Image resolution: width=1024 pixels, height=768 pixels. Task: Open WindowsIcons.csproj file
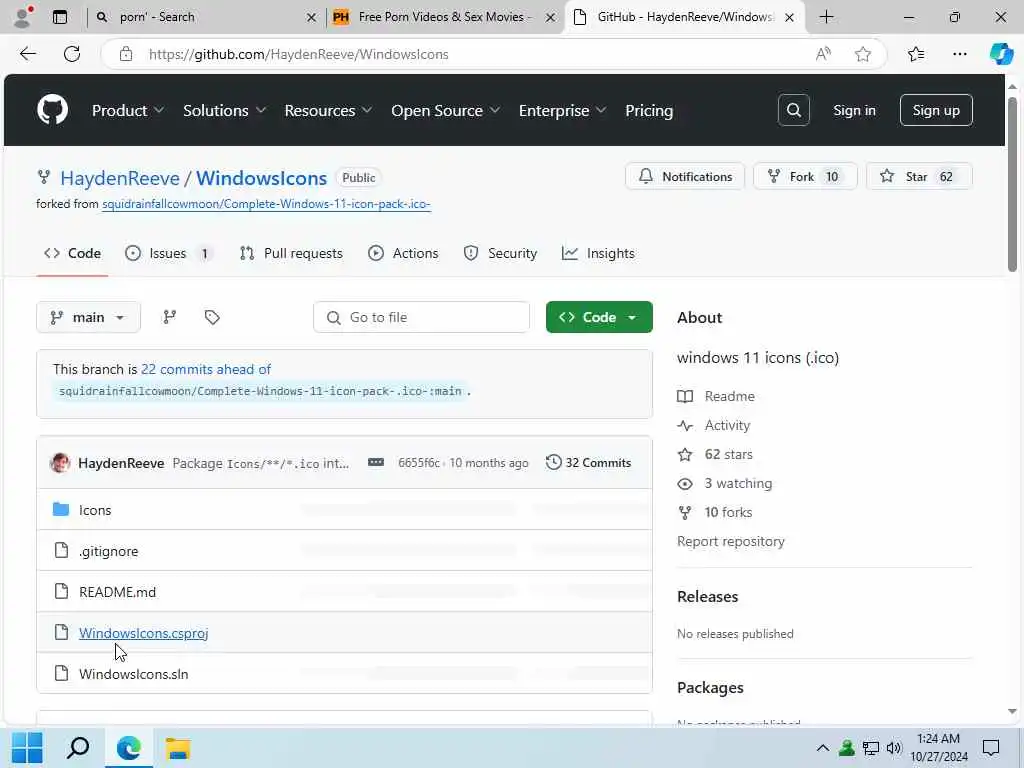pos(144,633)
